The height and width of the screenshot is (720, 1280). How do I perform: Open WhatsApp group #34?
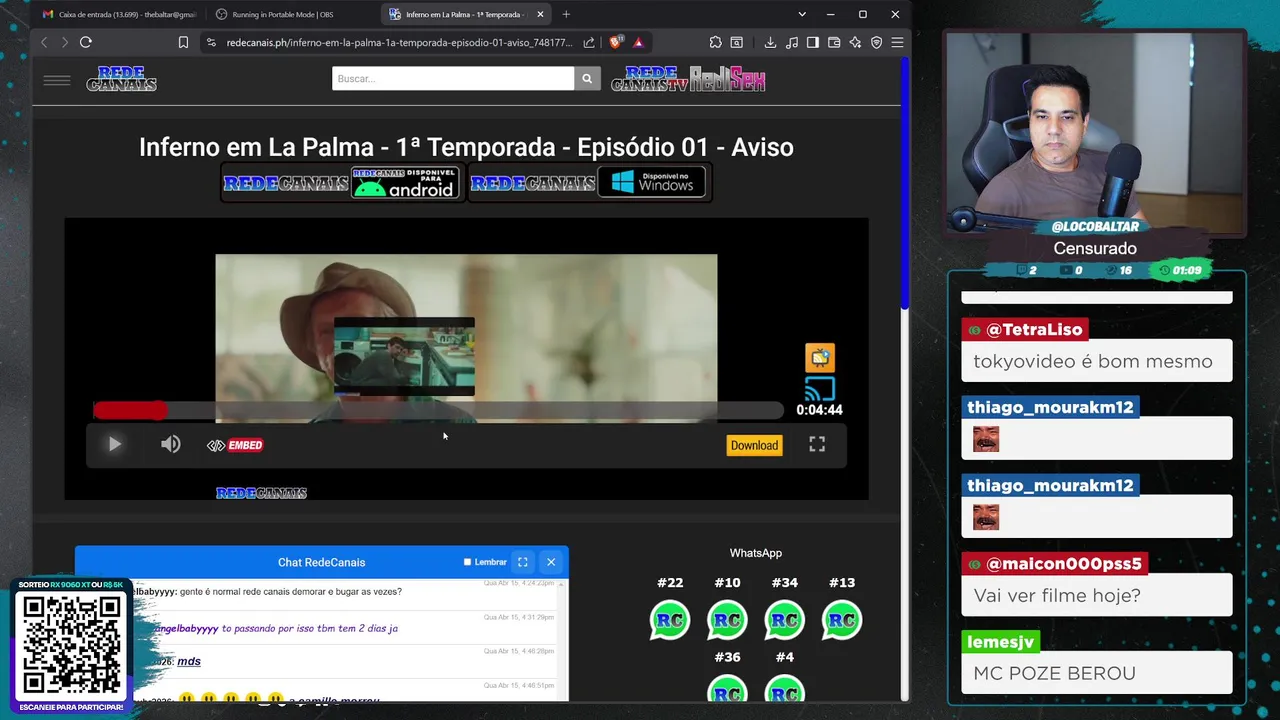coord(785,620)
